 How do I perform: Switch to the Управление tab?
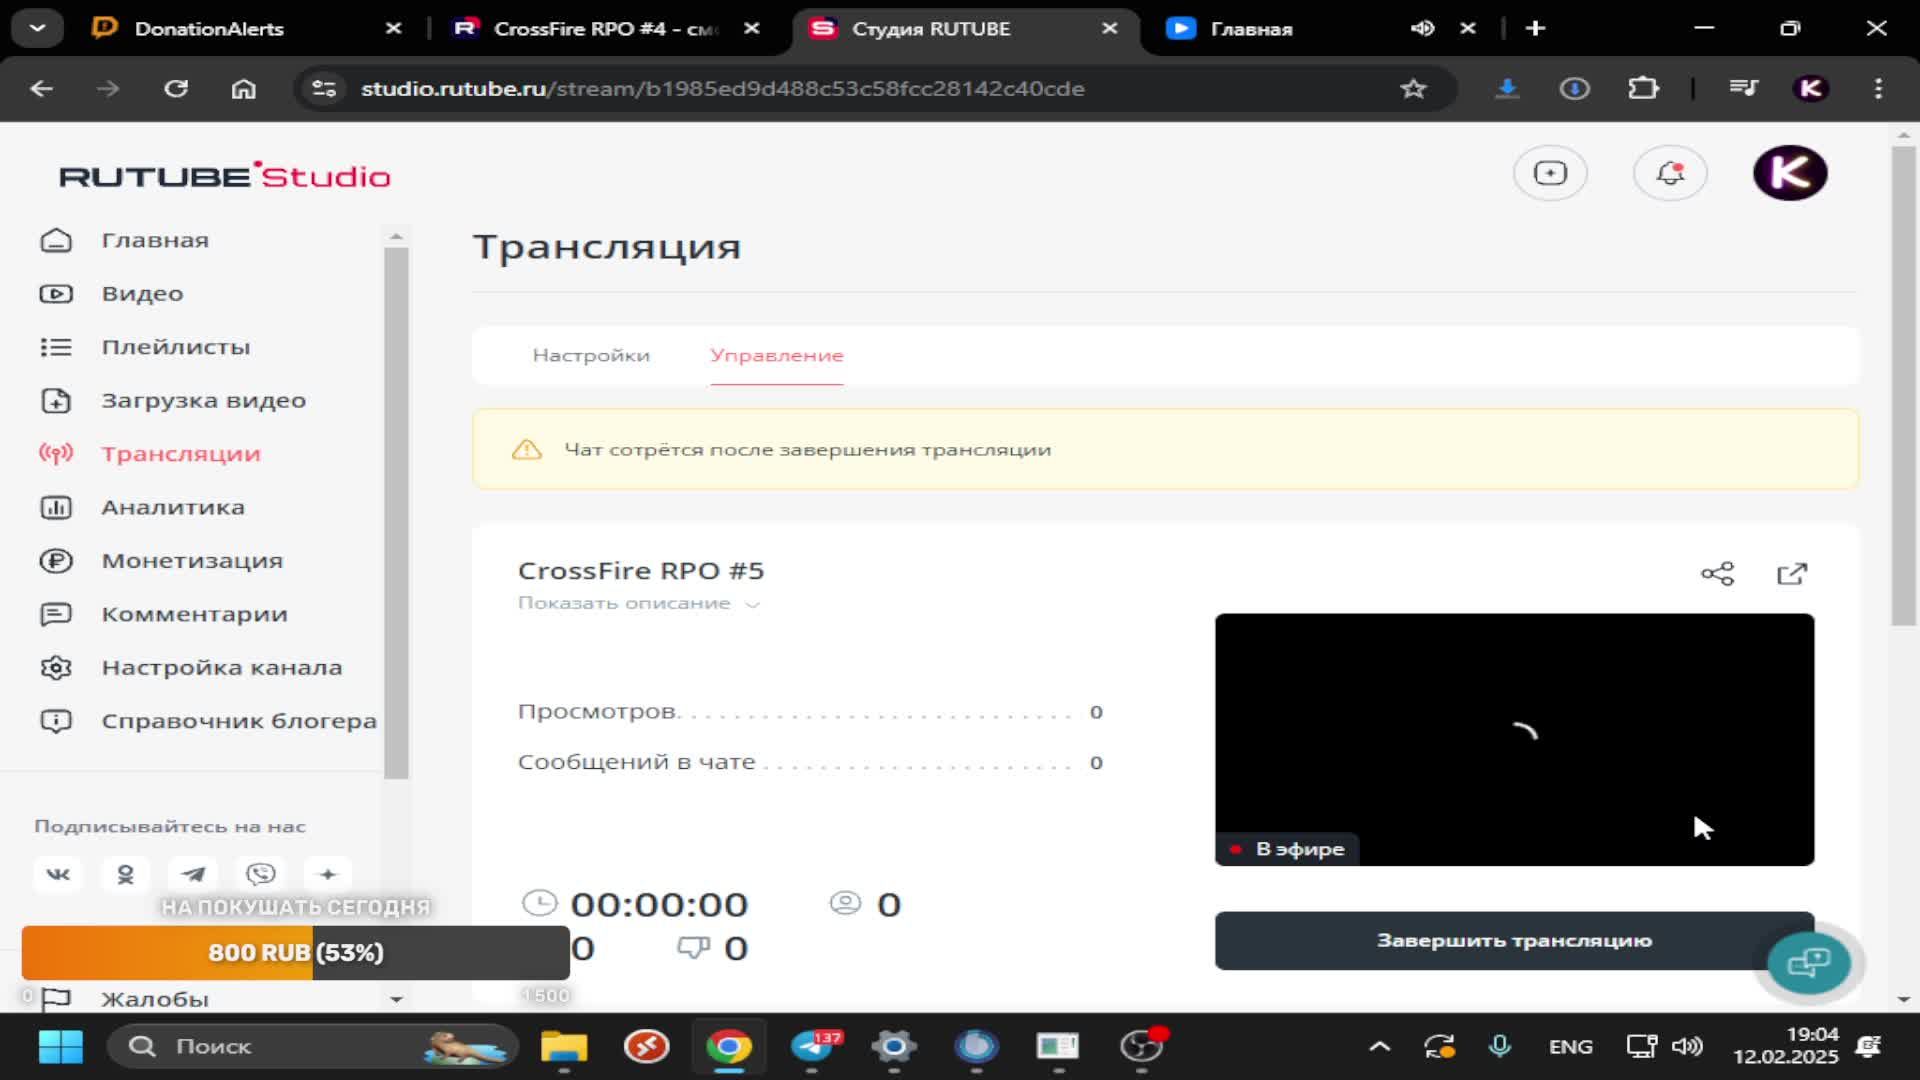pos(777,355)
